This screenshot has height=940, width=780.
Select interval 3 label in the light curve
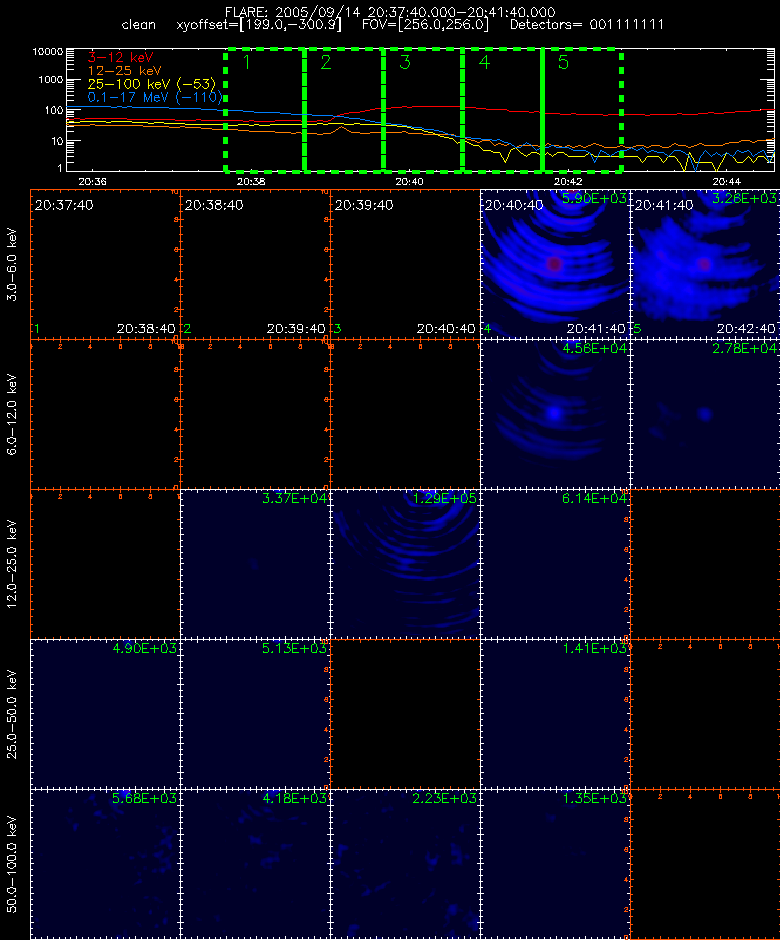(x=405, y=62)
